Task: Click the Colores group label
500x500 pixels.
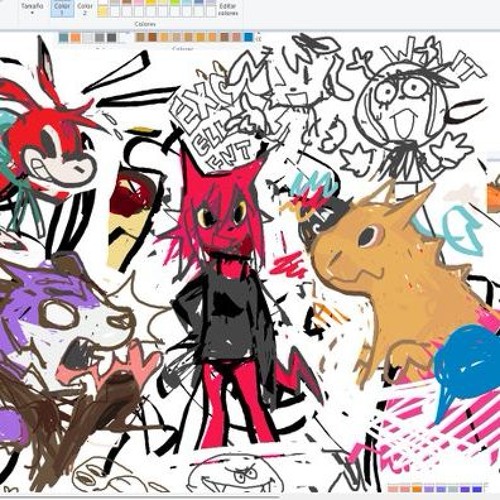Action: 145,24
